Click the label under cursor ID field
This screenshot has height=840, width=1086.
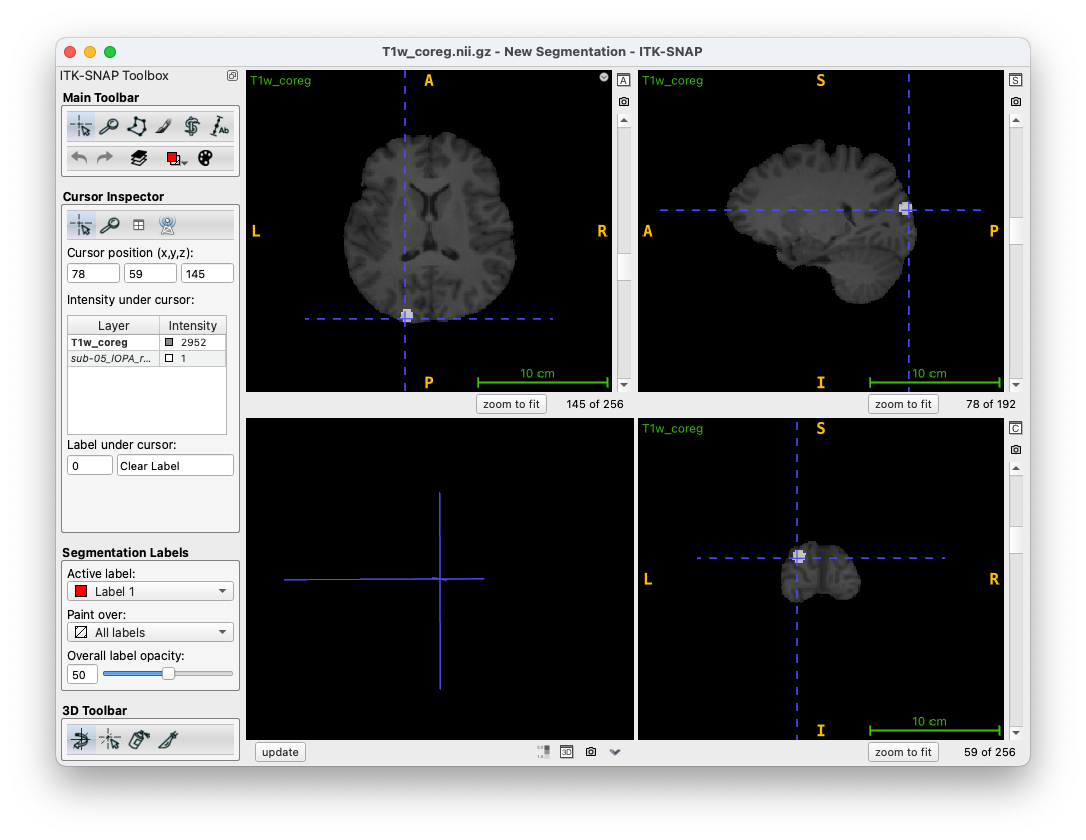pyautogui.click(x=89, y=465)
